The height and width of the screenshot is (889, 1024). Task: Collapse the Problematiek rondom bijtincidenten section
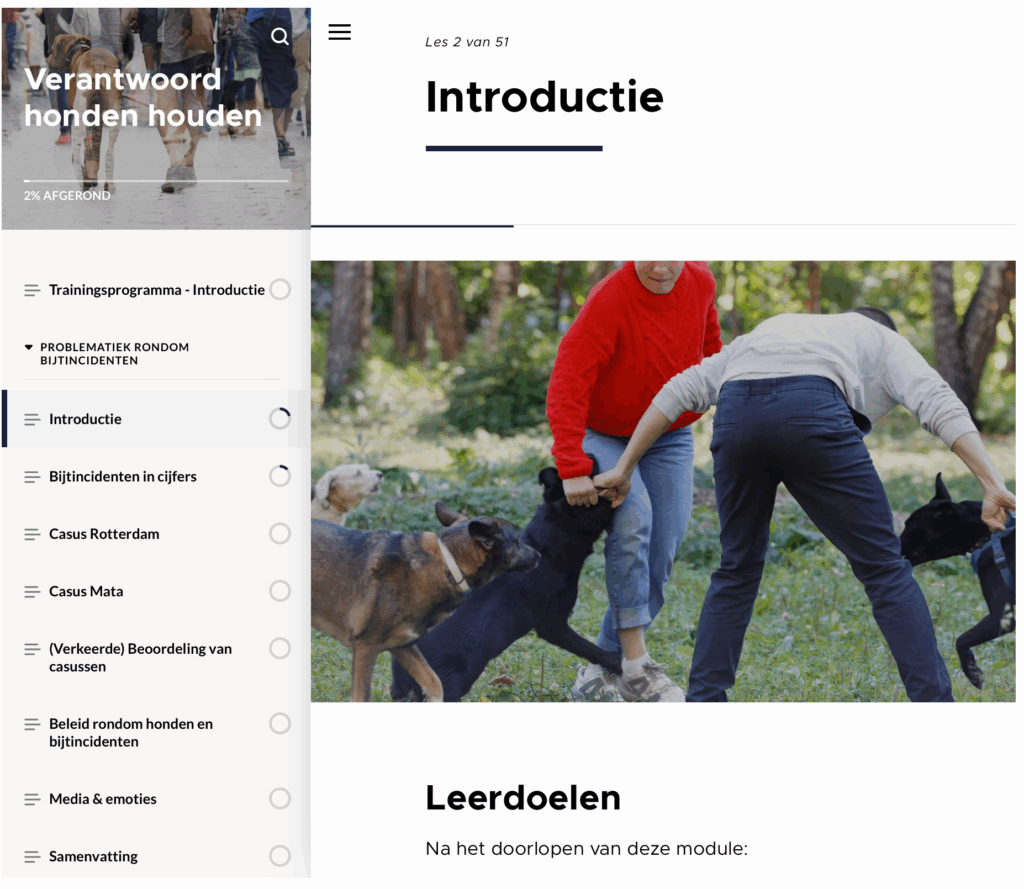tap(28, 347)
